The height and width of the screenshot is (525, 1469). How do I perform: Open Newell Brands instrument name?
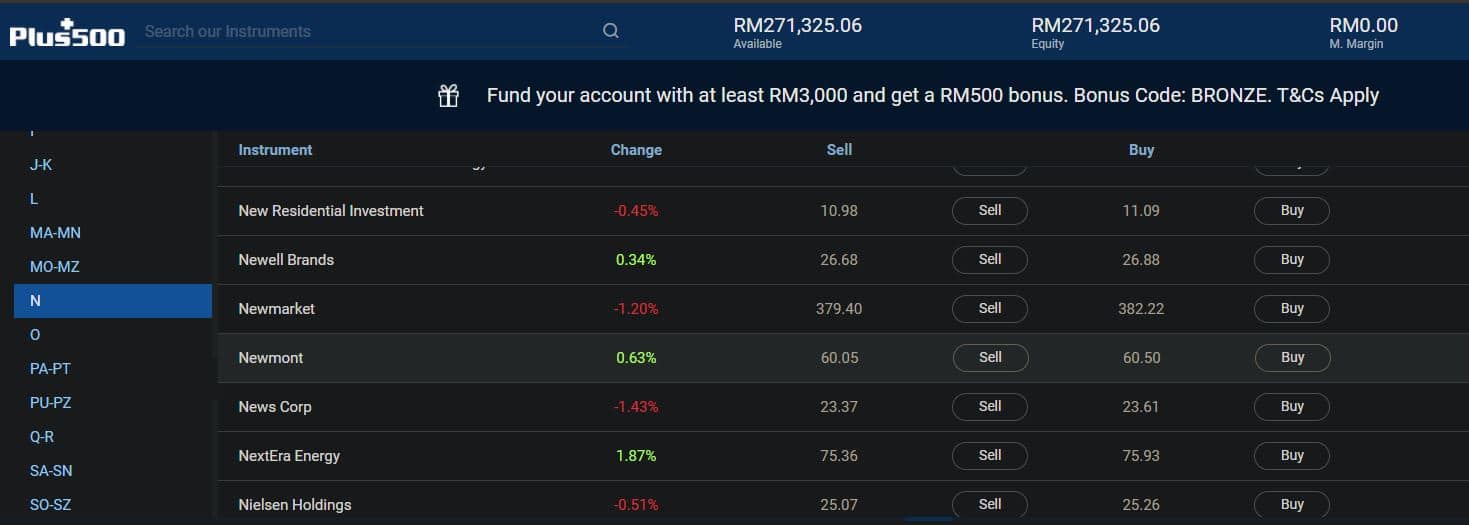pyautogui.click(x=286, y=260)
